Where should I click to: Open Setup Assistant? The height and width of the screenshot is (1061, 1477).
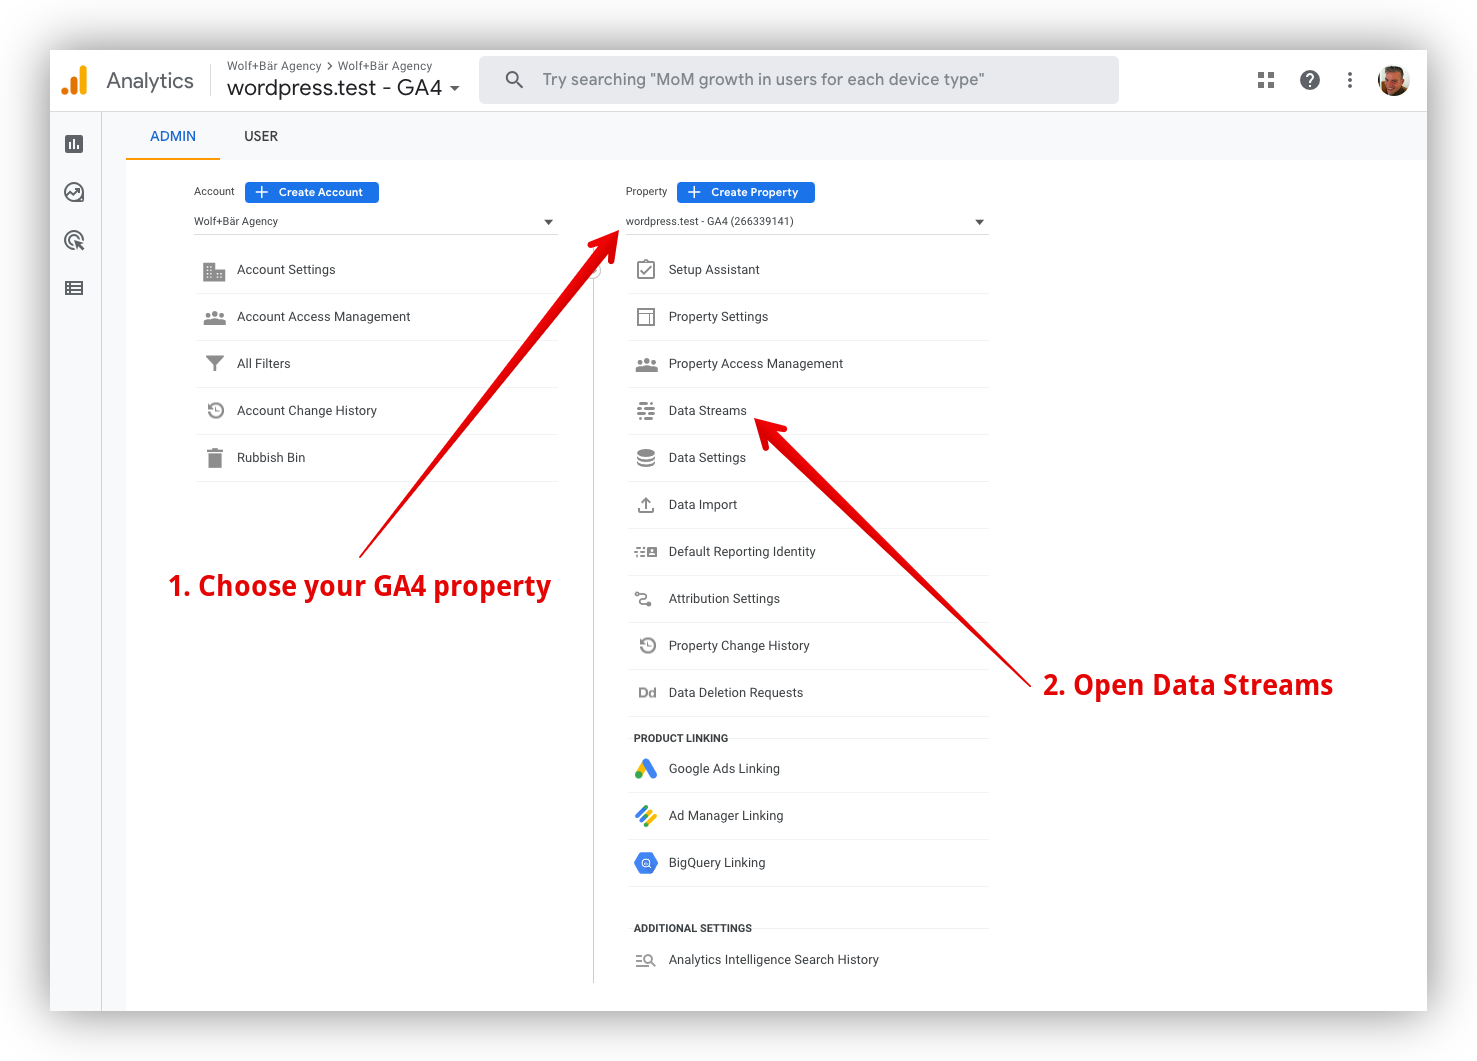click(x=808, y=270)
